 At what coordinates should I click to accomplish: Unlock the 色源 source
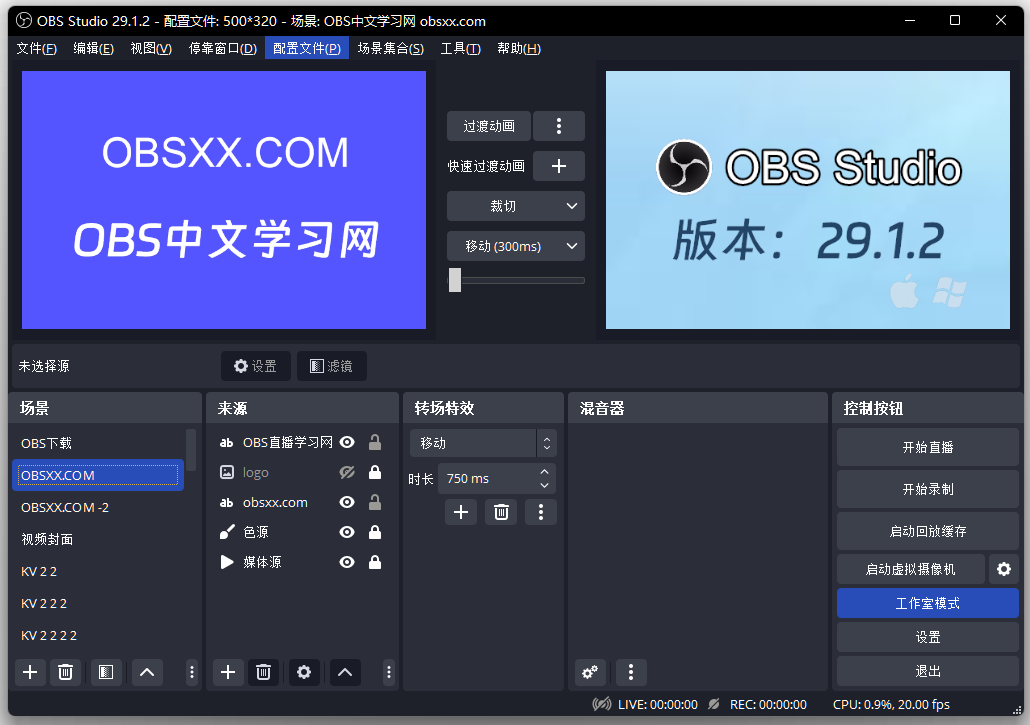(375, 532)
